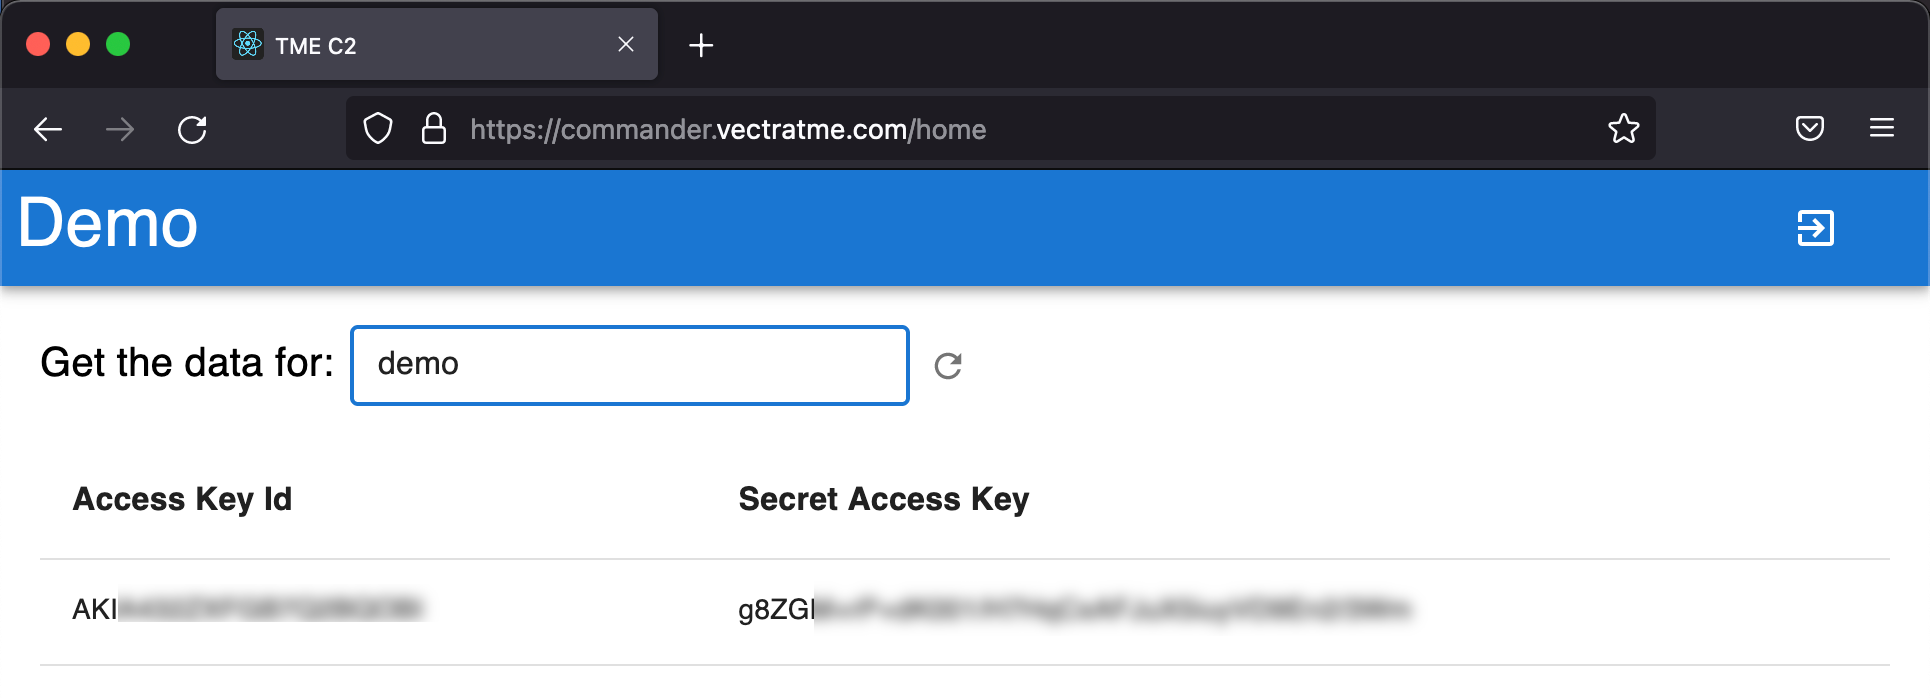
Task: Open the Firefox hamburger menu
Action: pyautogui.click(x=1881, y=129)
